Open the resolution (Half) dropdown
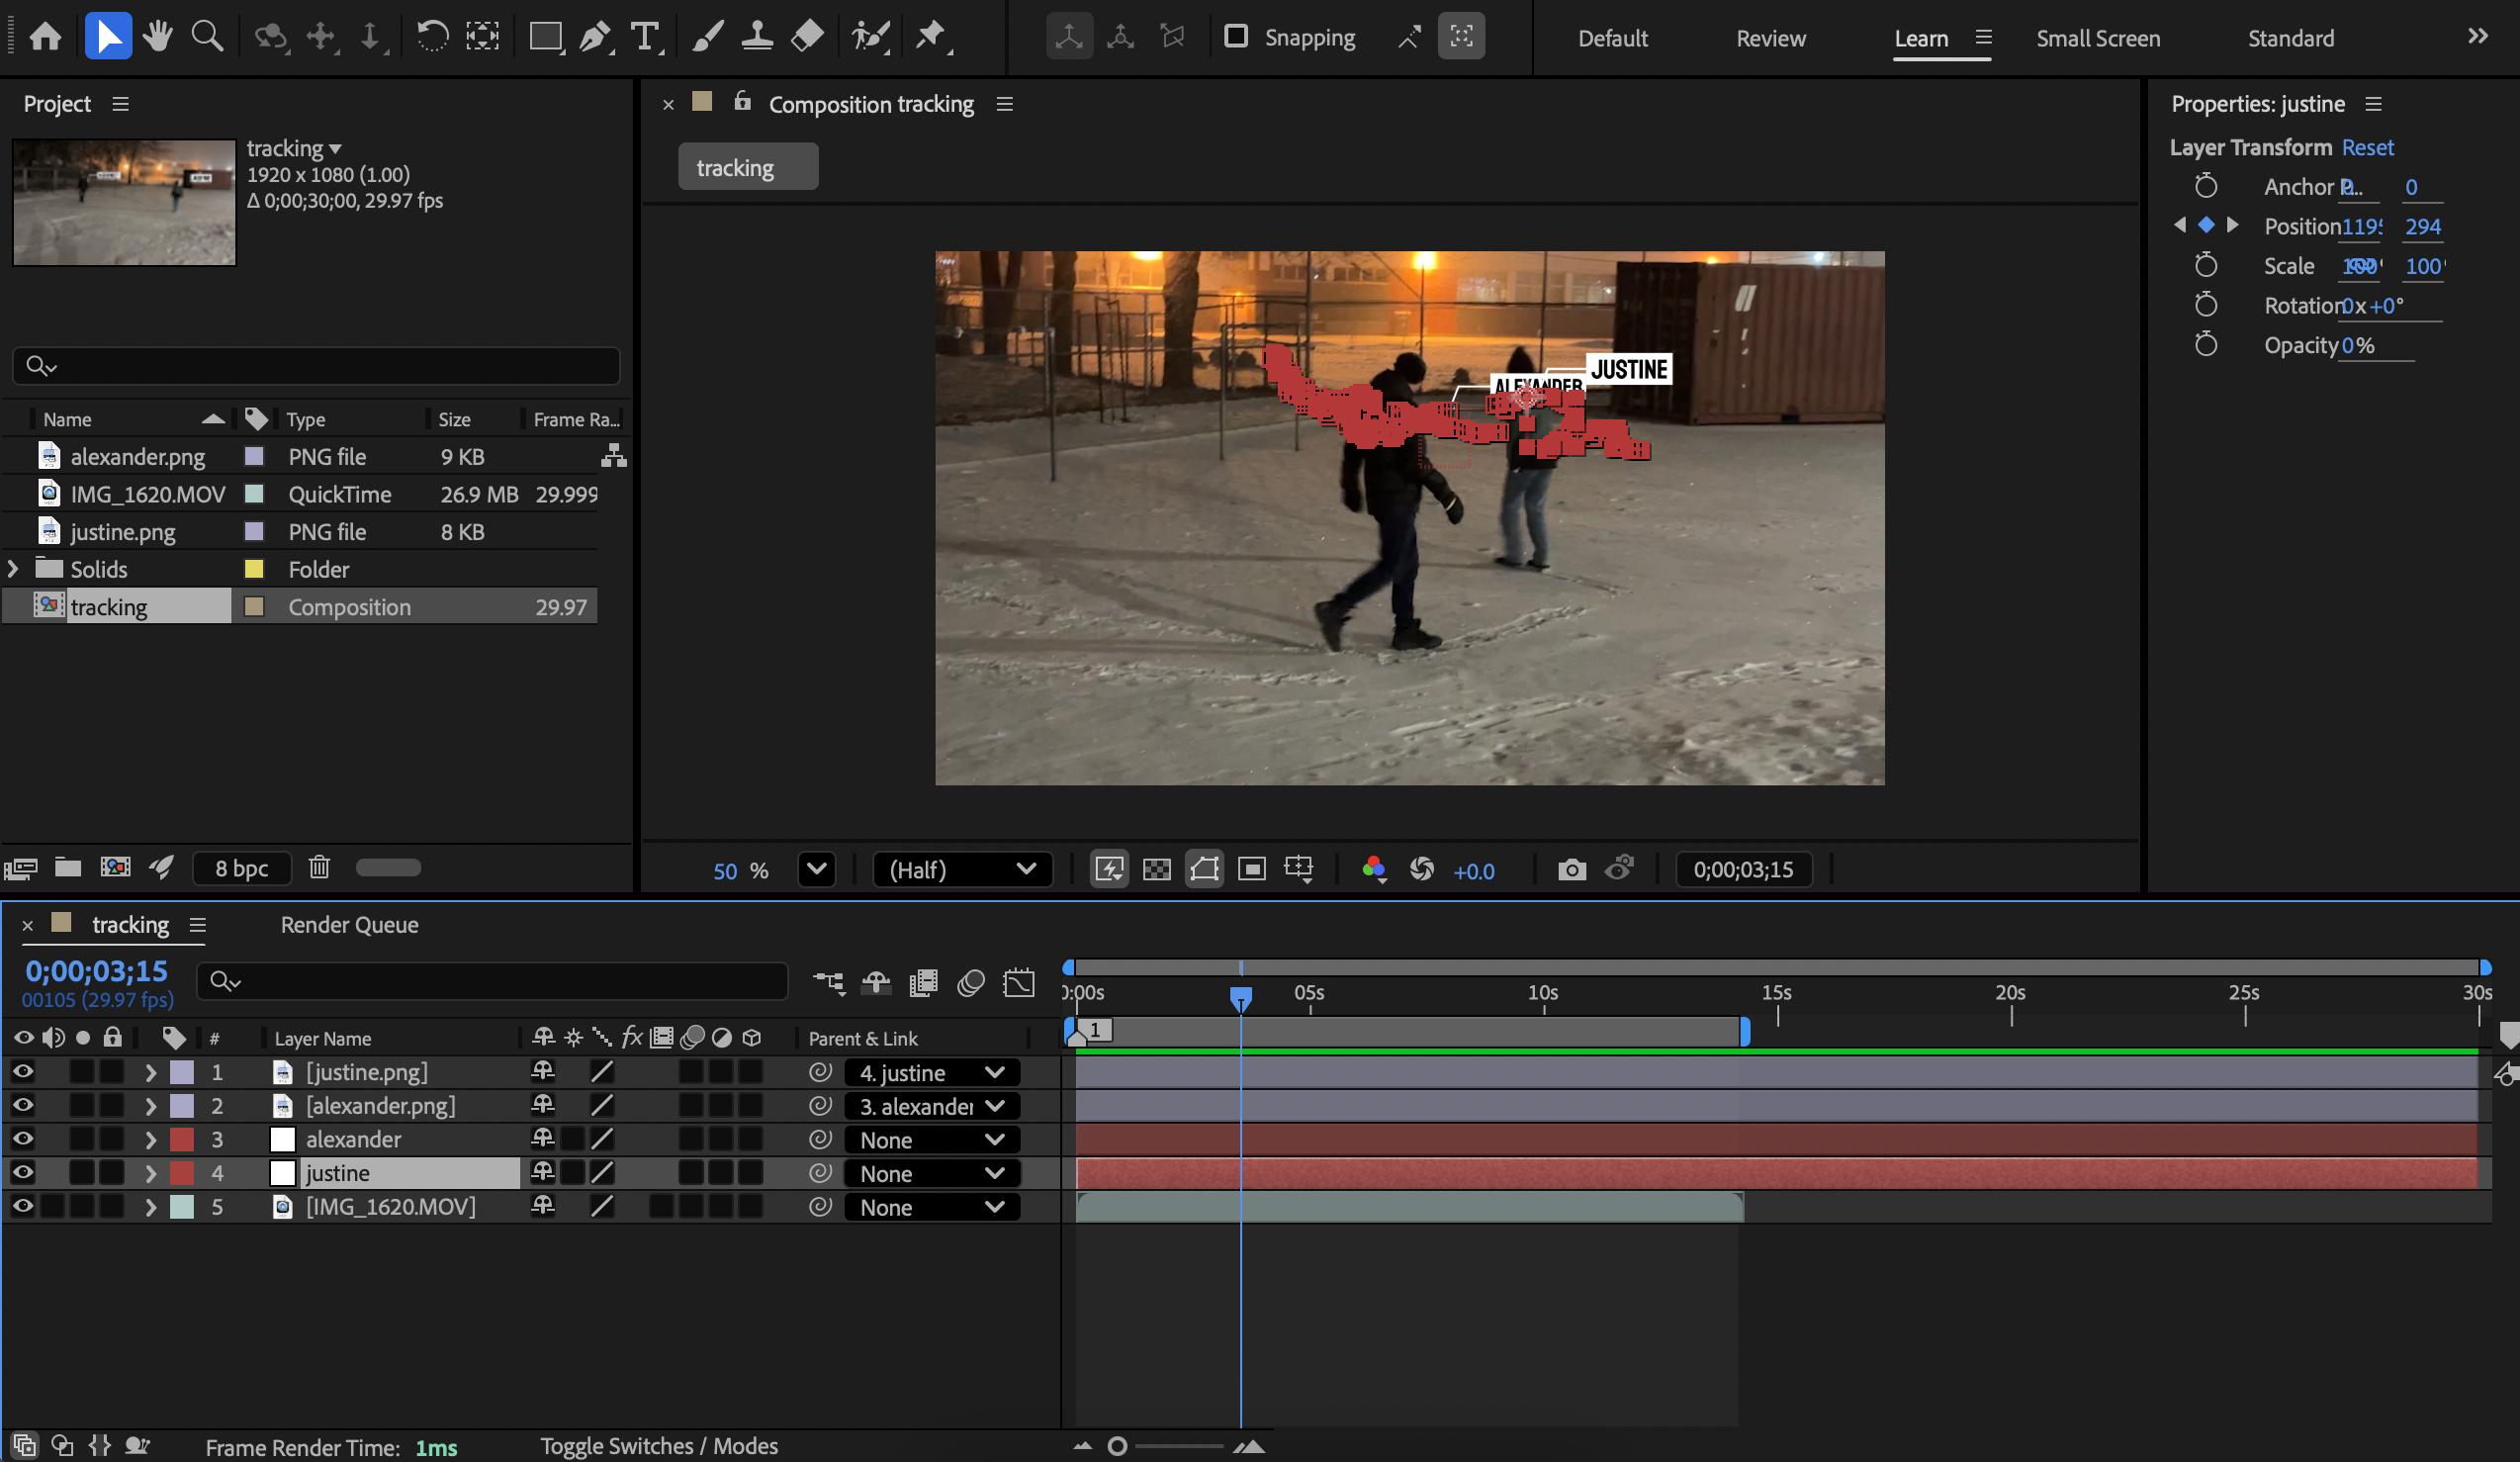2520x1462 pixels. pos(961,870)
